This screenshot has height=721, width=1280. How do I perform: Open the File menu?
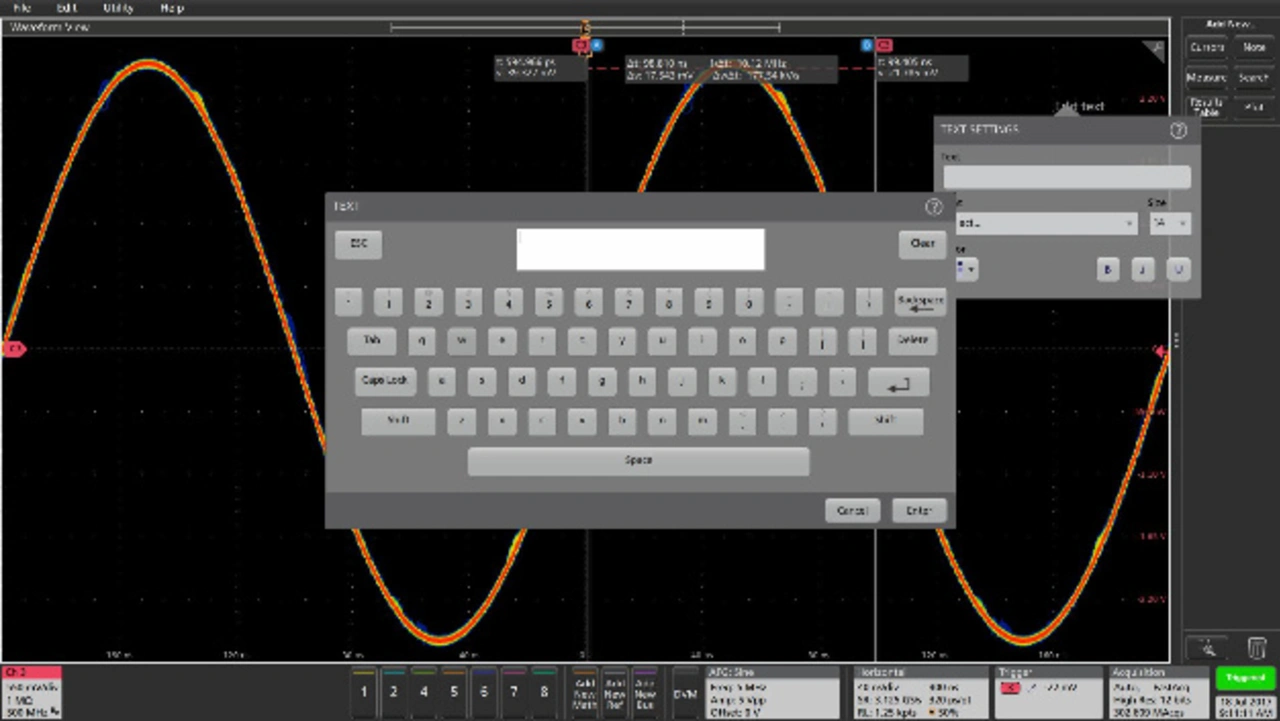coord(21,8)
